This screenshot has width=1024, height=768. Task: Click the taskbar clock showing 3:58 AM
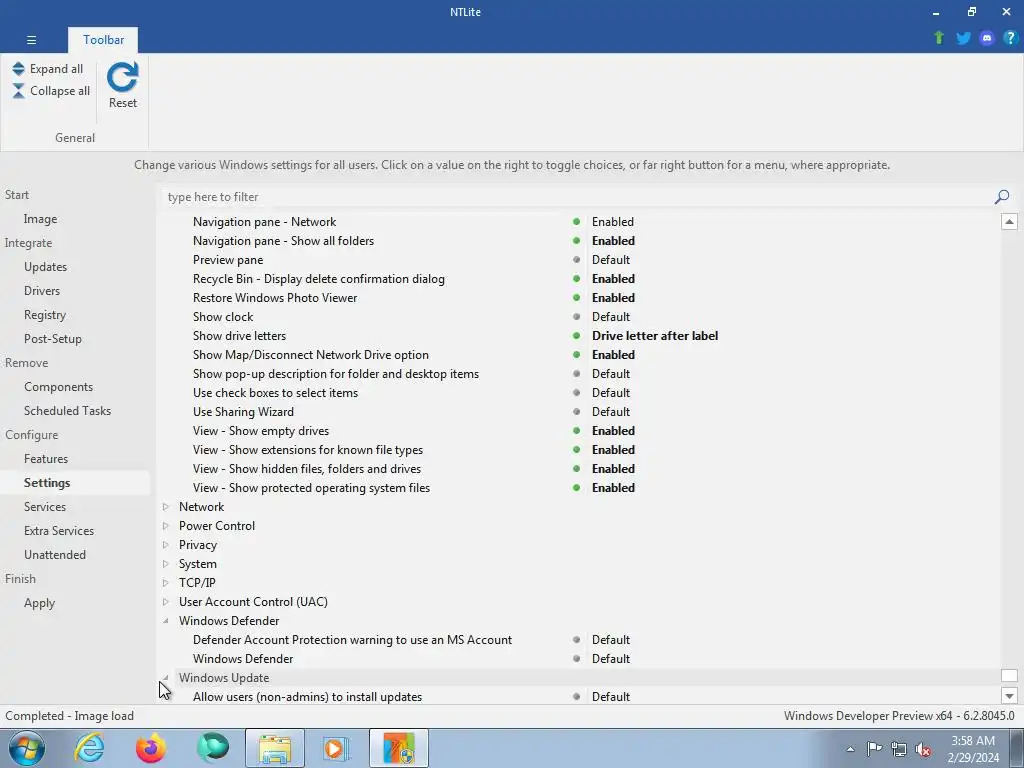click(x=973, y=749)
